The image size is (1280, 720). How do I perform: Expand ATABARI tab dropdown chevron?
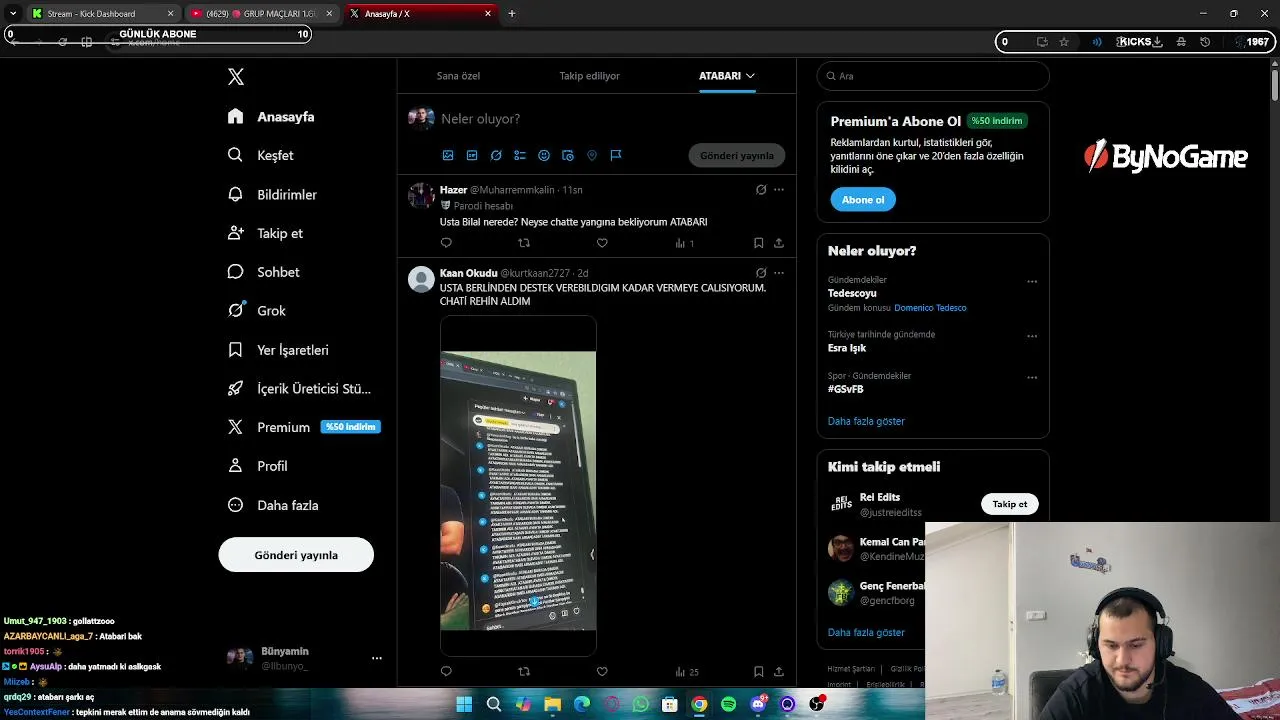coord(750,76)
